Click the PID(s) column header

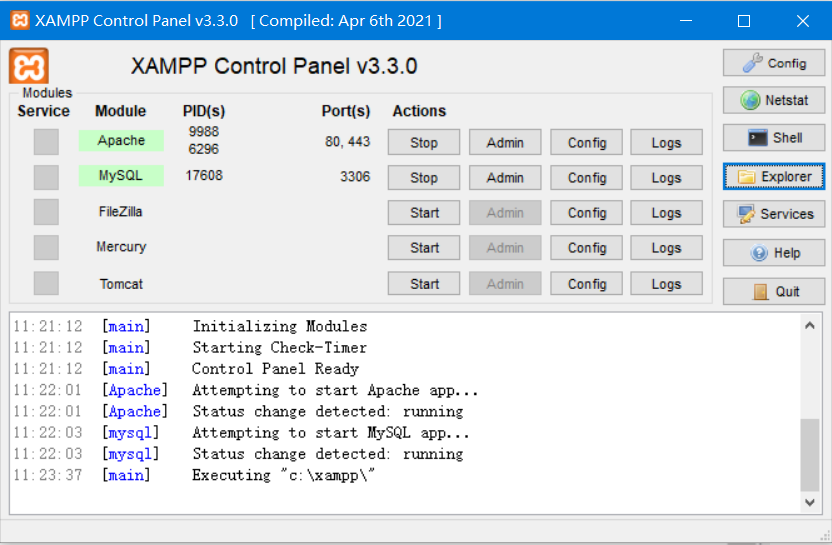tap(204, 111)
